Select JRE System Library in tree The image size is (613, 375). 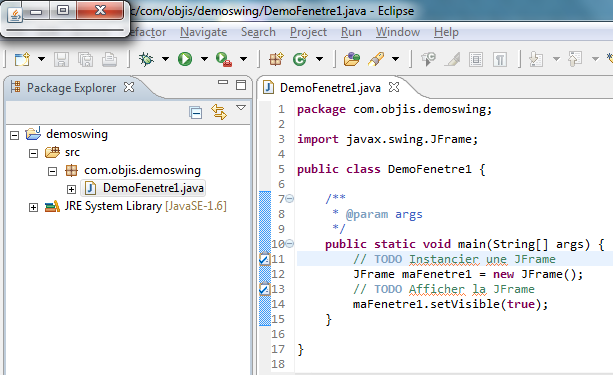[x=145, y=206]
